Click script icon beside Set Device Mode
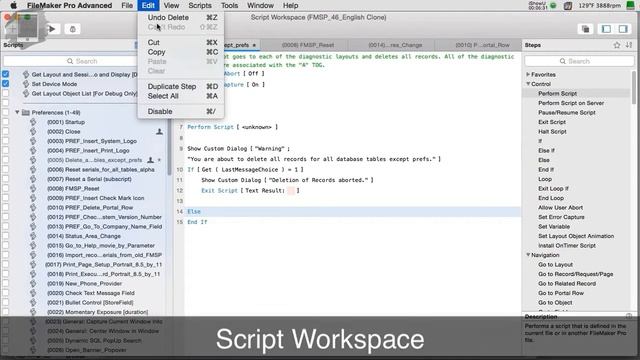The image size is (640, 360). pos(26,84)
